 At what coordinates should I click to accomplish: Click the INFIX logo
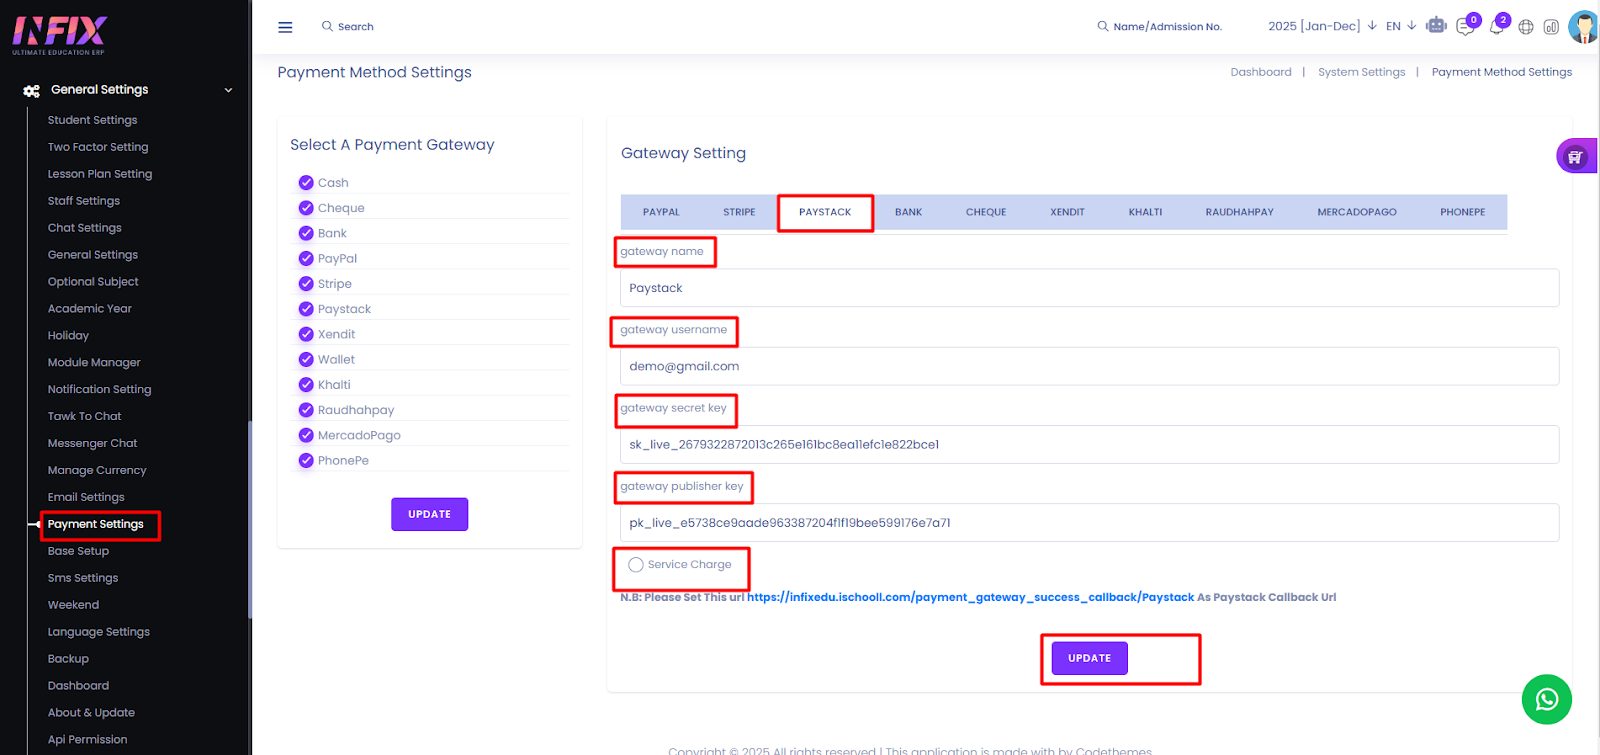point(59,34)
